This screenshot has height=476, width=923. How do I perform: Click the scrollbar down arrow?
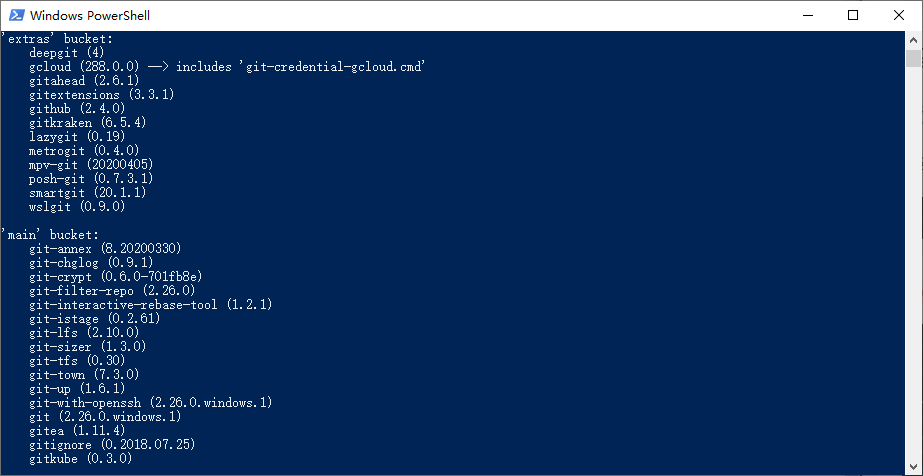[x=913, y=467]
